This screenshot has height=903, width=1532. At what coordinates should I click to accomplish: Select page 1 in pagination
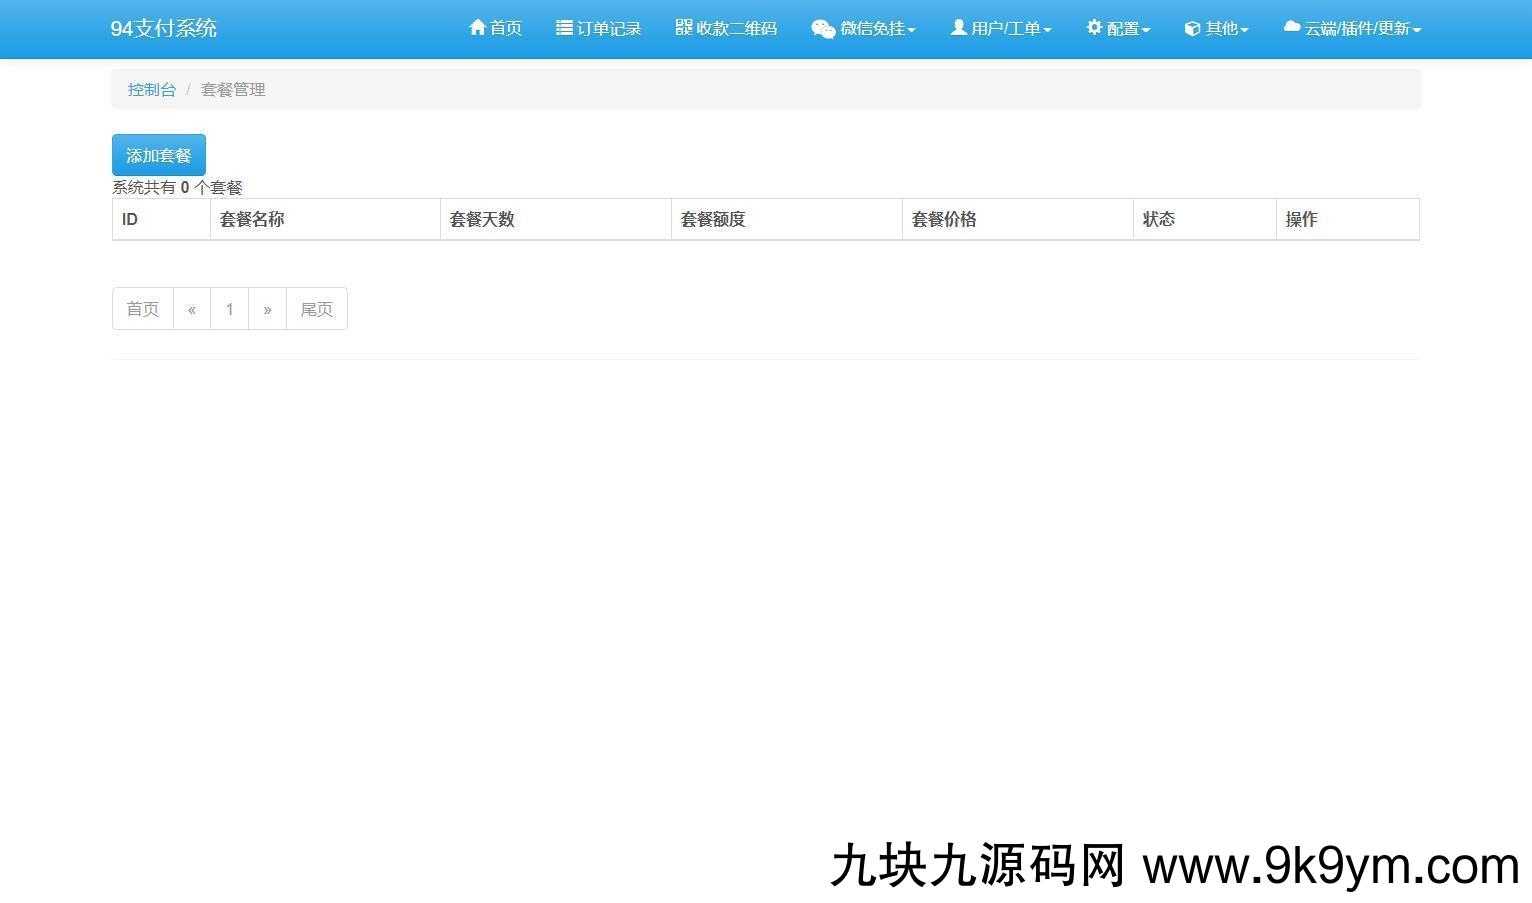(x=229, y=309)
